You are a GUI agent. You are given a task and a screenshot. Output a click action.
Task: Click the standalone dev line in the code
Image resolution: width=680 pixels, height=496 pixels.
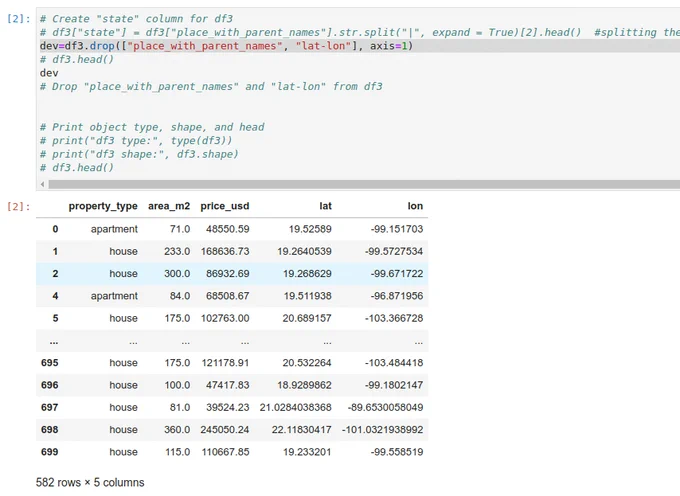click(49, 73)
